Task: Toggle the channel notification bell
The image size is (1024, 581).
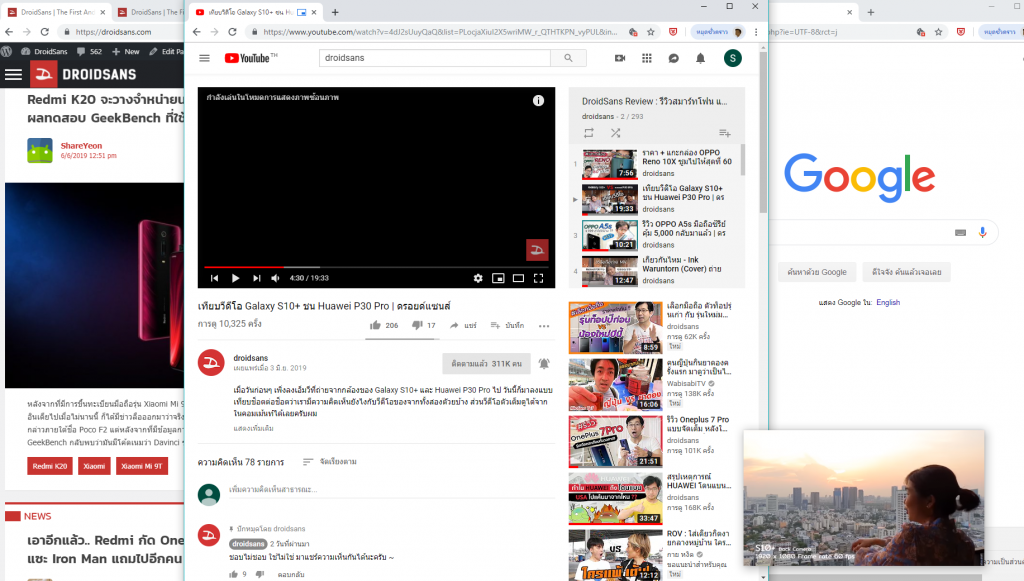Action: (544, 364)
